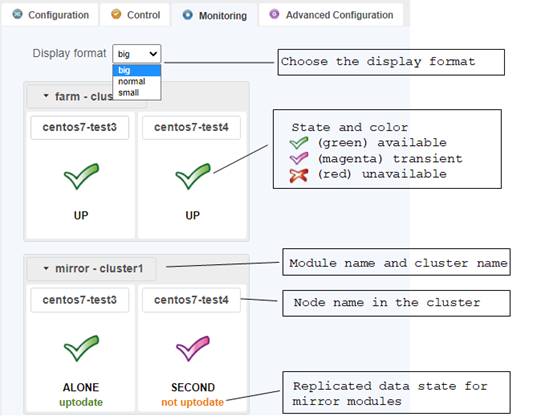Click the Configuration tab icon

tap(17, 14)
